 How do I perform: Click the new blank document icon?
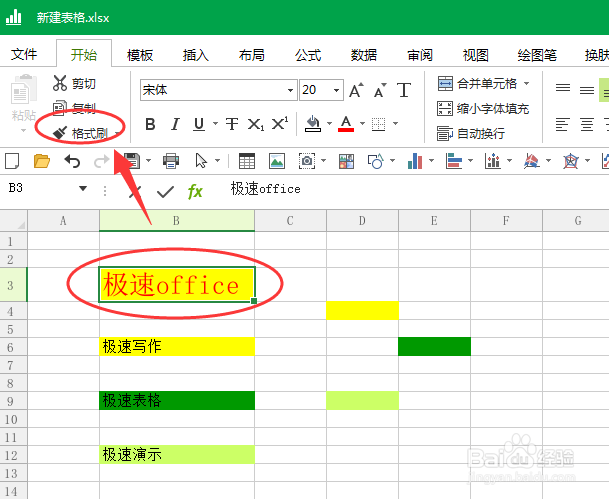[x=12, y=161]
